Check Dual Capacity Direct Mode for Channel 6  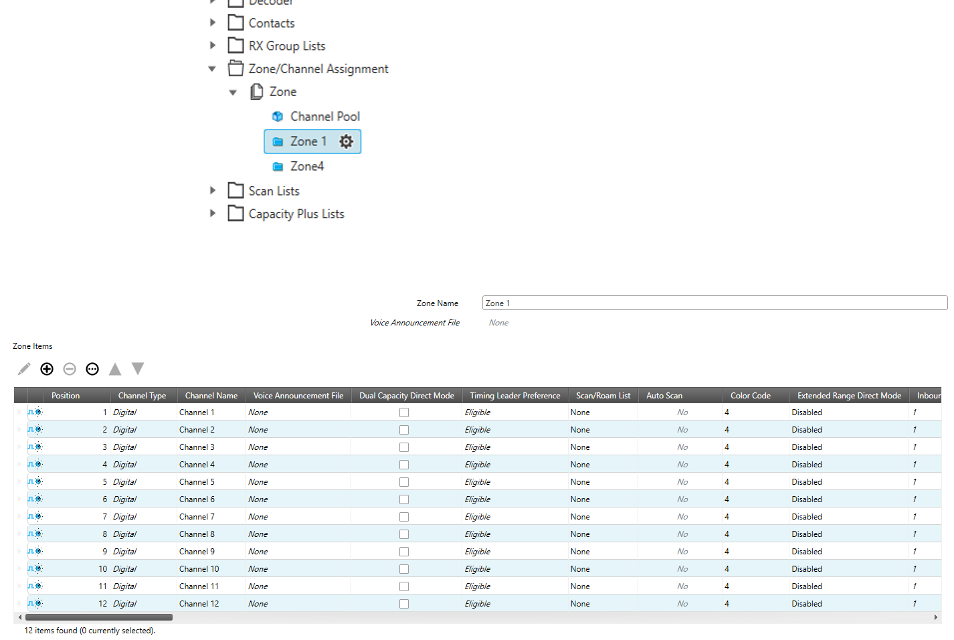[404, 499]
